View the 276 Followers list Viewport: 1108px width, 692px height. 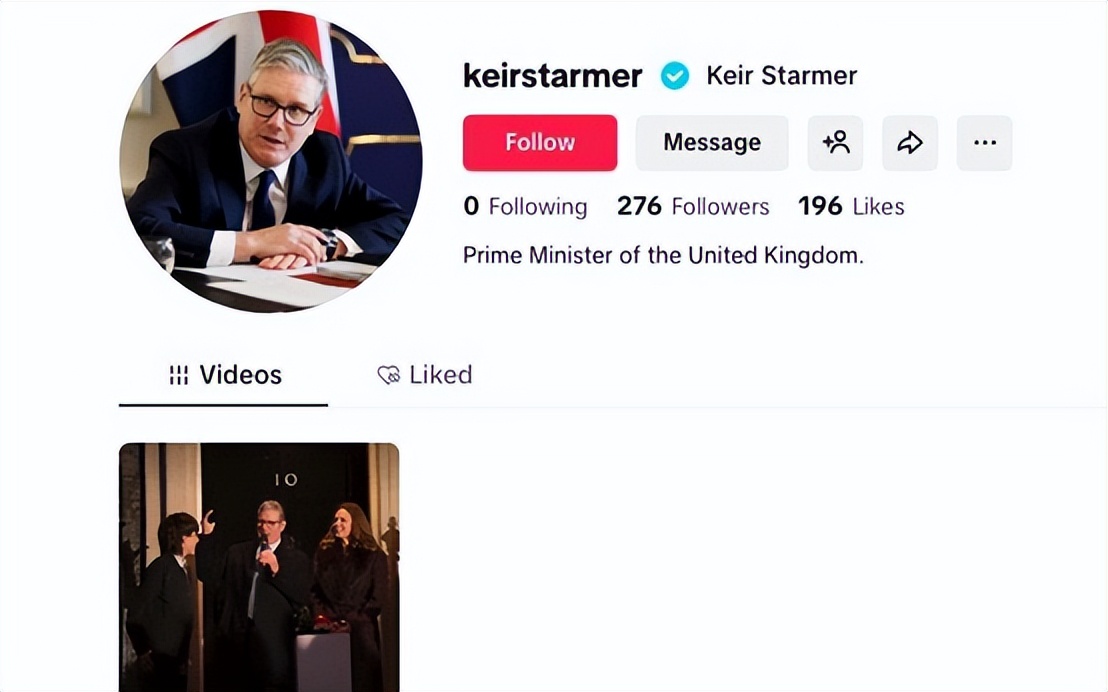pyautogui.click(x=693, y=206)
